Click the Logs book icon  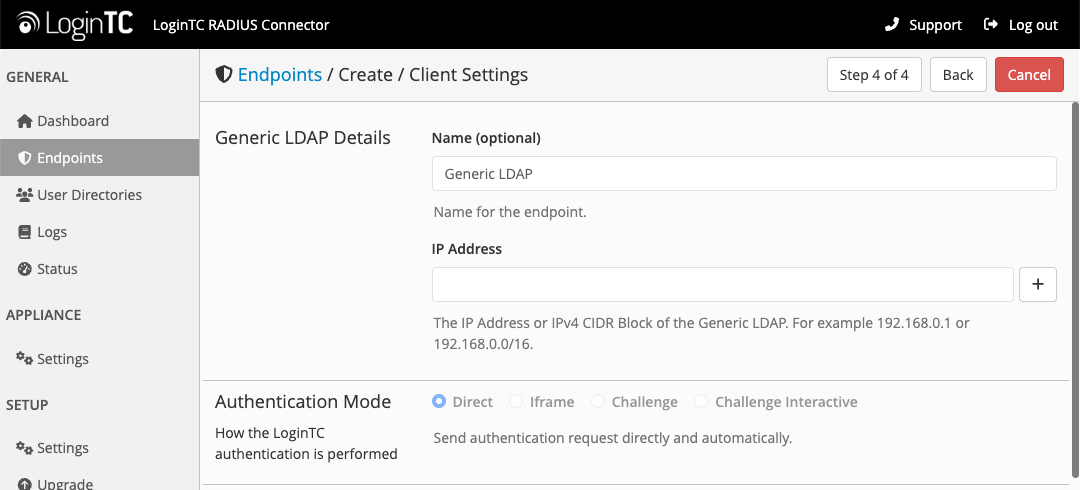click(26, 232)
